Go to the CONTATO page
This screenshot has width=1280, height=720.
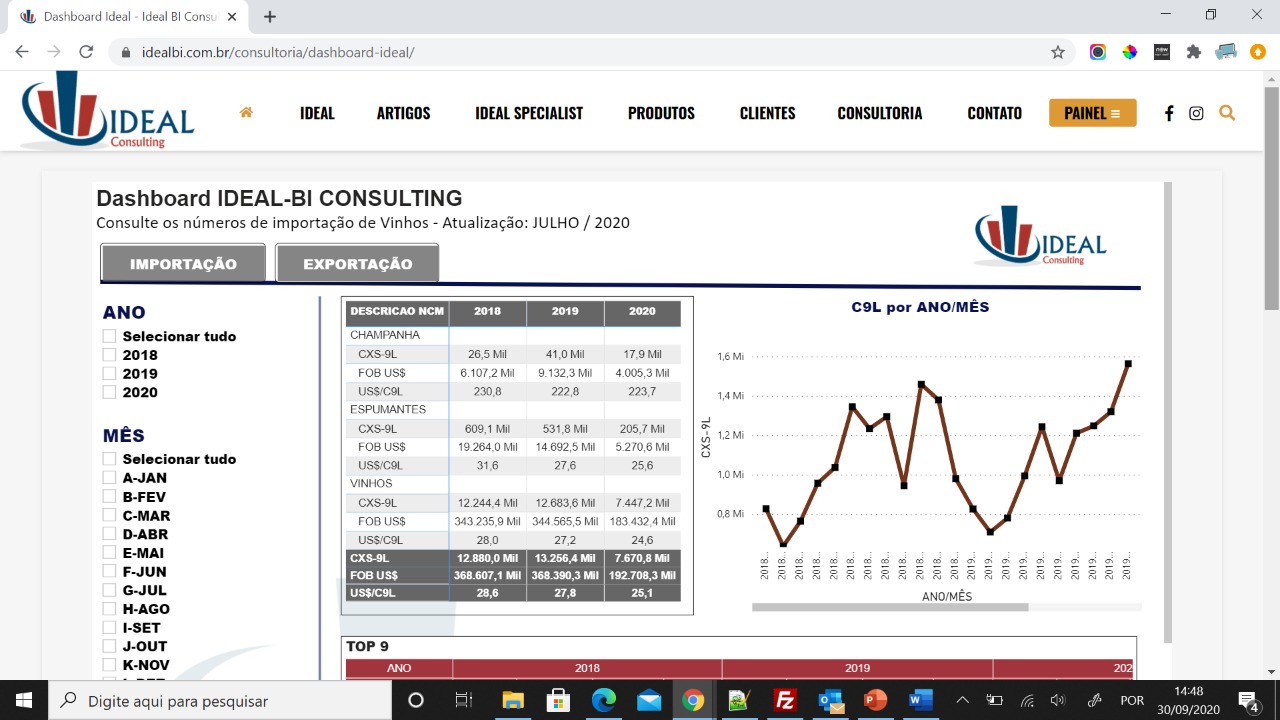pyautogui.click(x=995, y=113)
